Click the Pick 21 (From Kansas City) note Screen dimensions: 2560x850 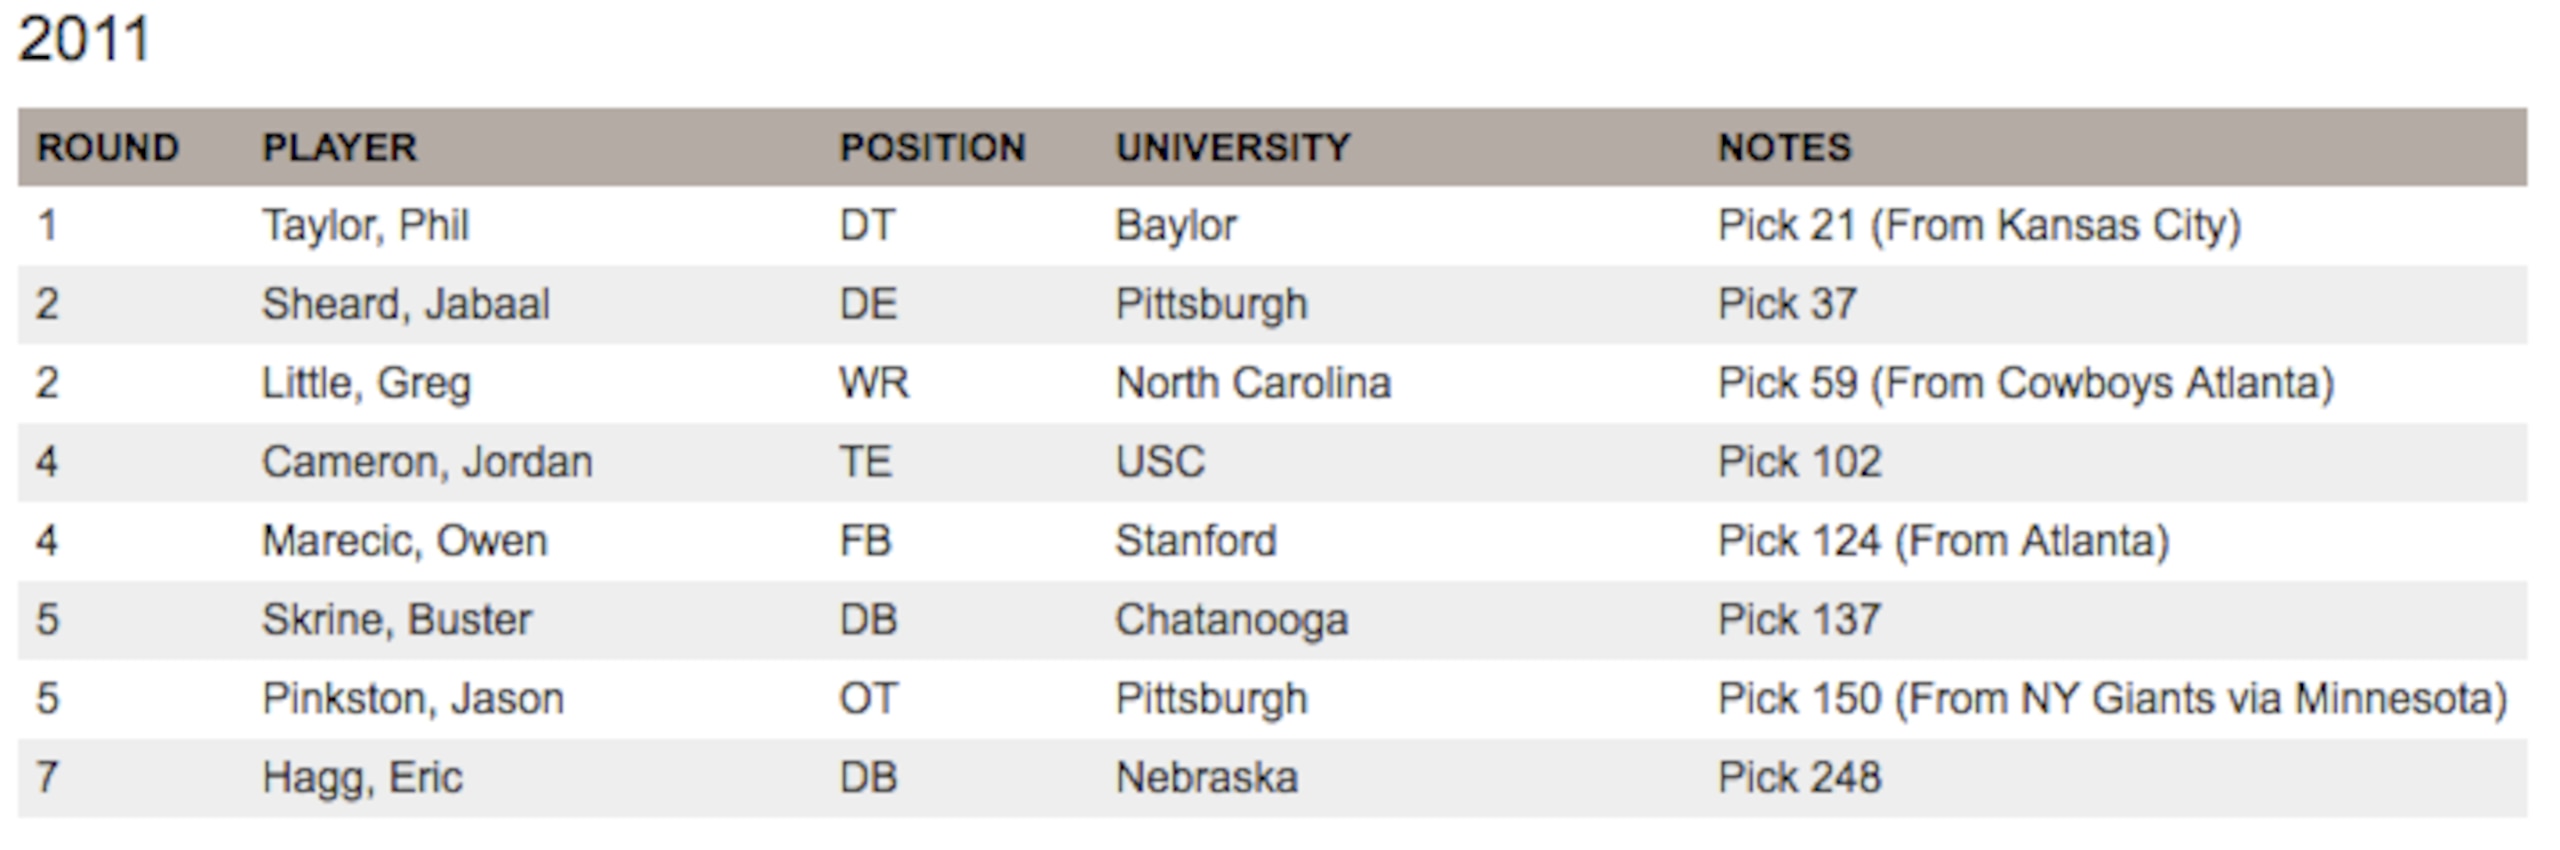pyautogui.click(x=1979, y=225)
